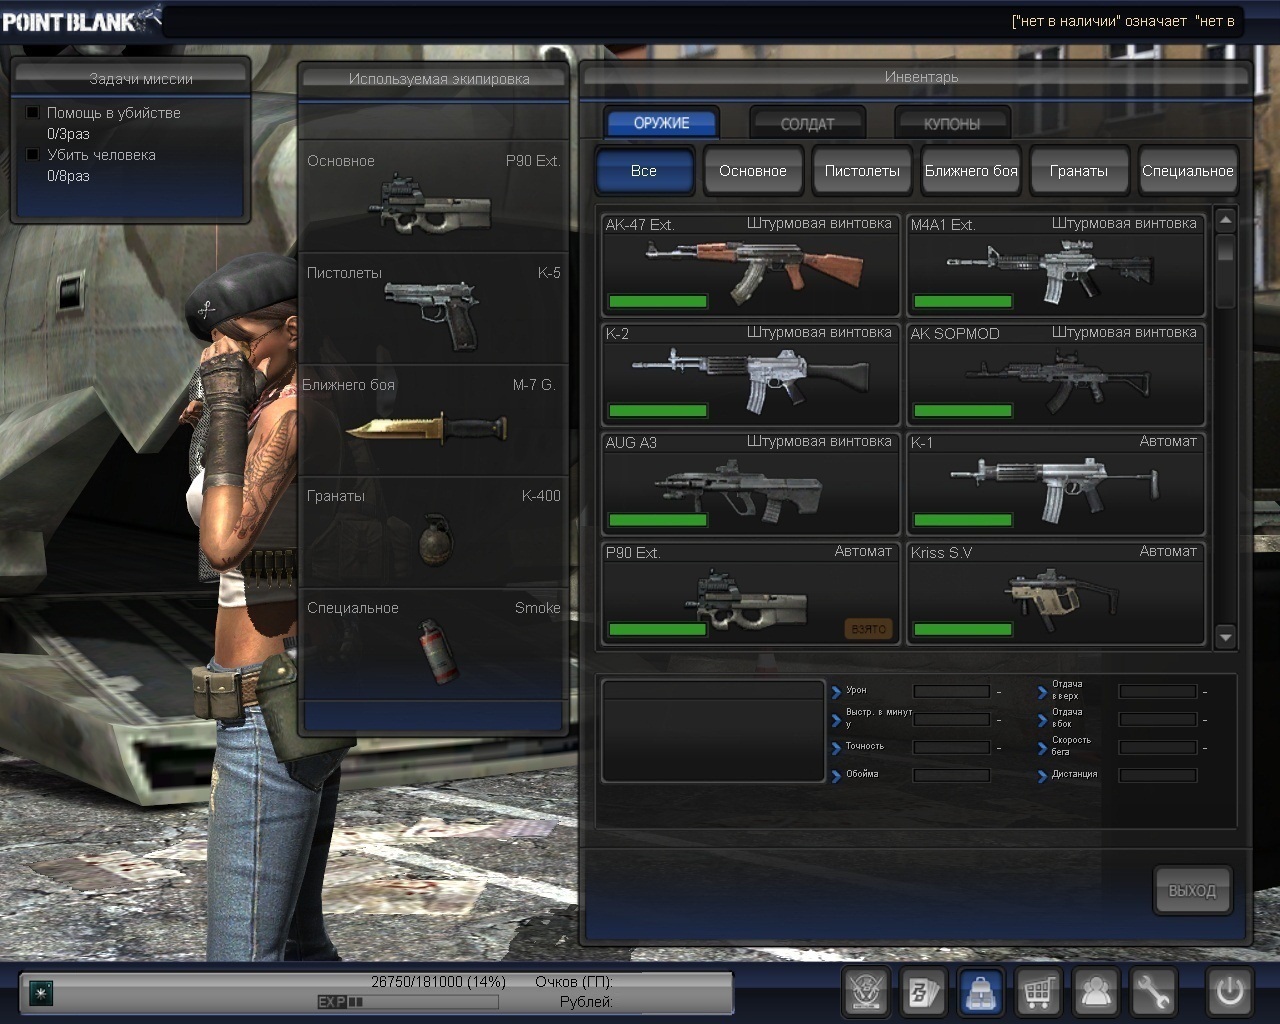Screen dimensions: 1280x1024
Task: Click the Отдача вбок stat arrow
Action: pos(1042,720)
